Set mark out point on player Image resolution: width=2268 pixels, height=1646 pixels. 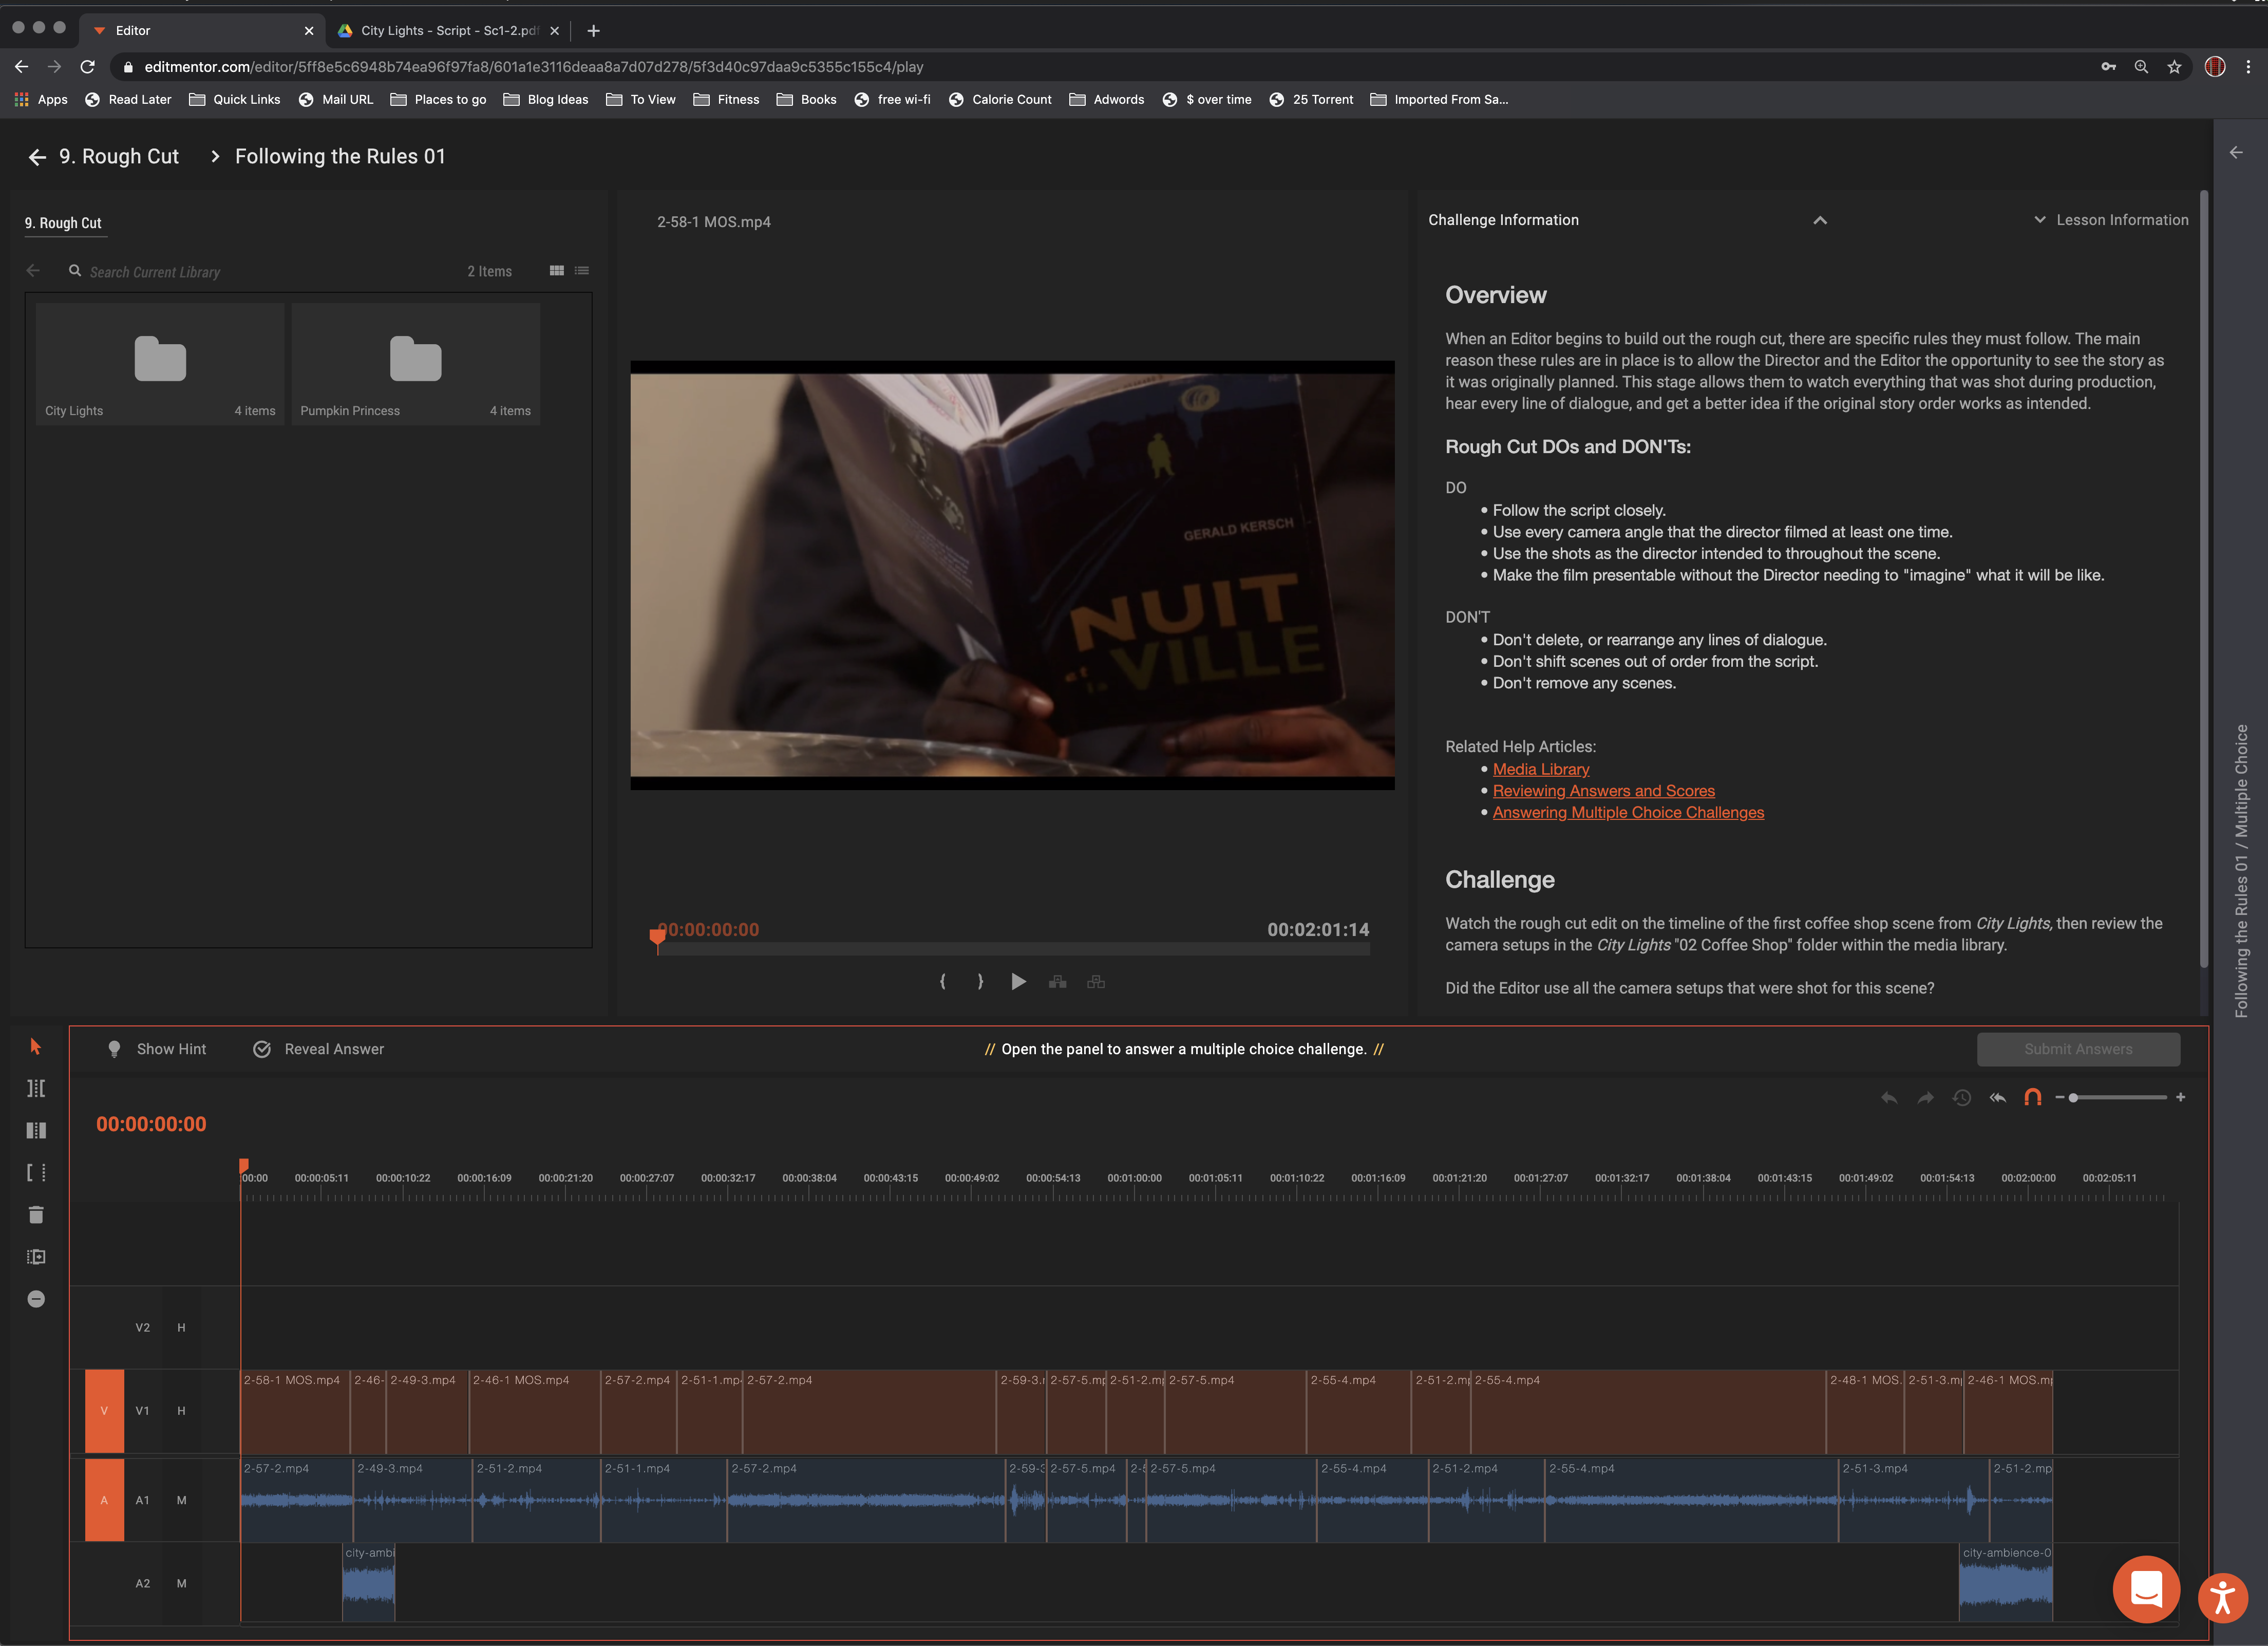[x=980, y=982]
